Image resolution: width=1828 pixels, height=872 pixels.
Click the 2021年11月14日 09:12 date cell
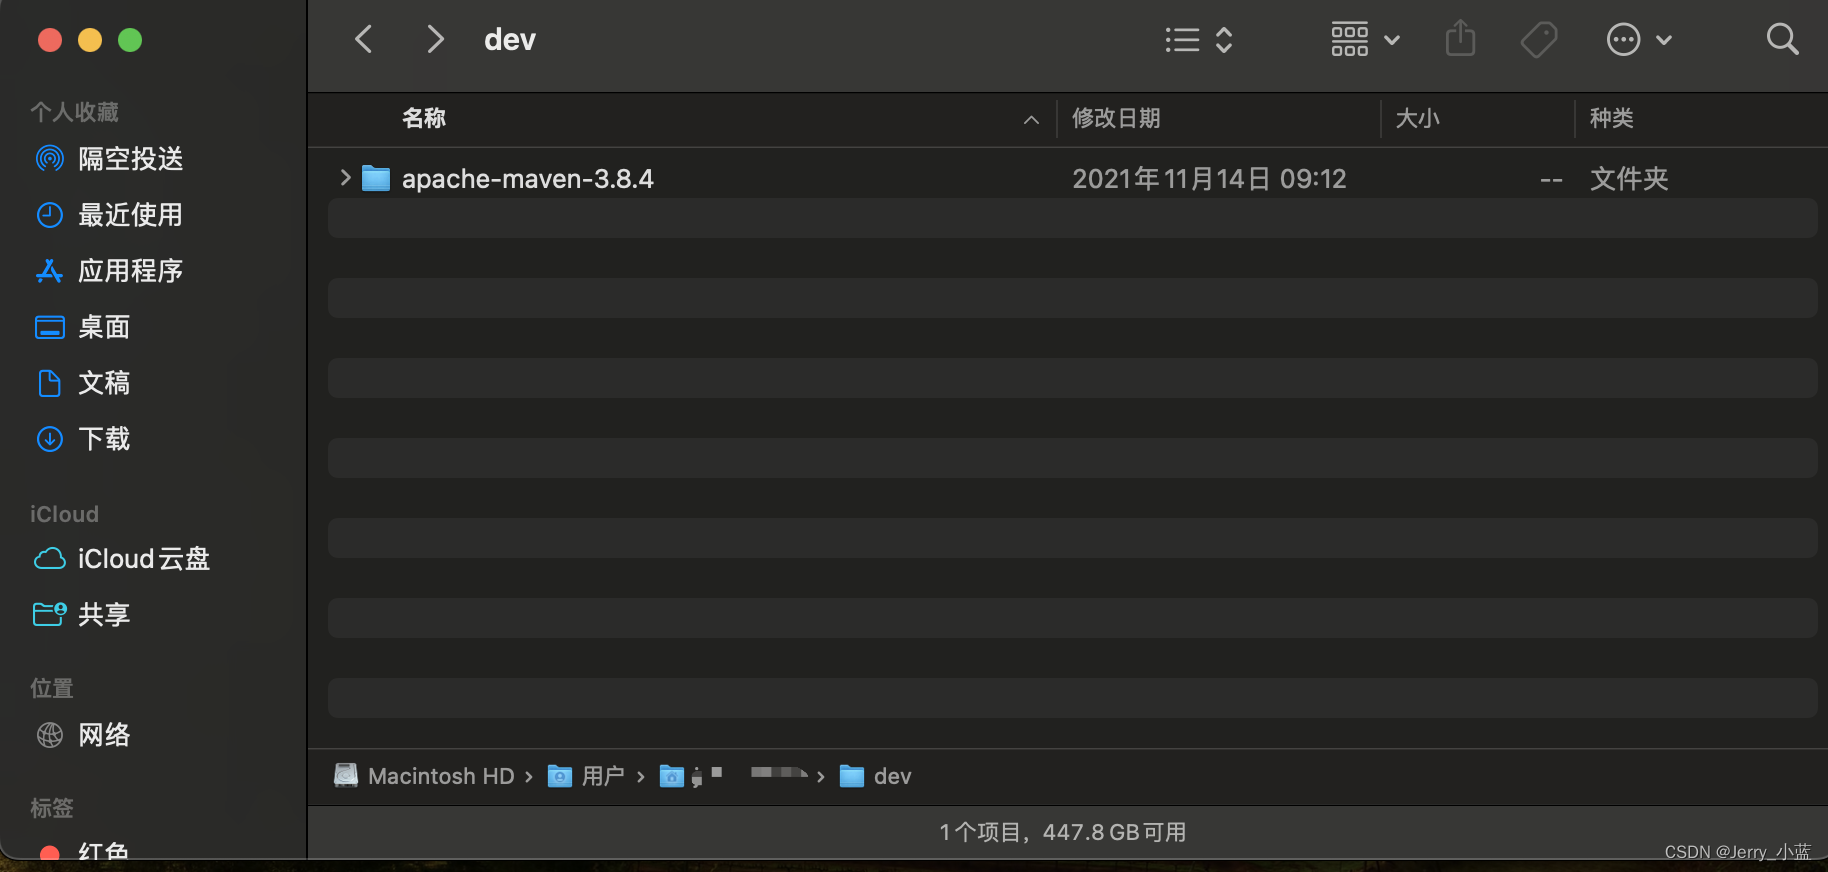pyautogui.click(x=1209, y=179)
